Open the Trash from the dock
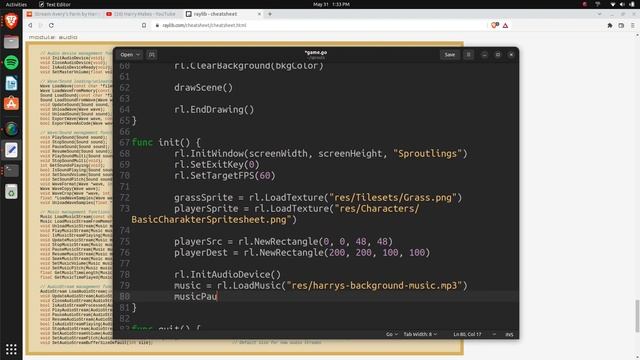Viewport: 640px width, 360px height. [11, 191]
